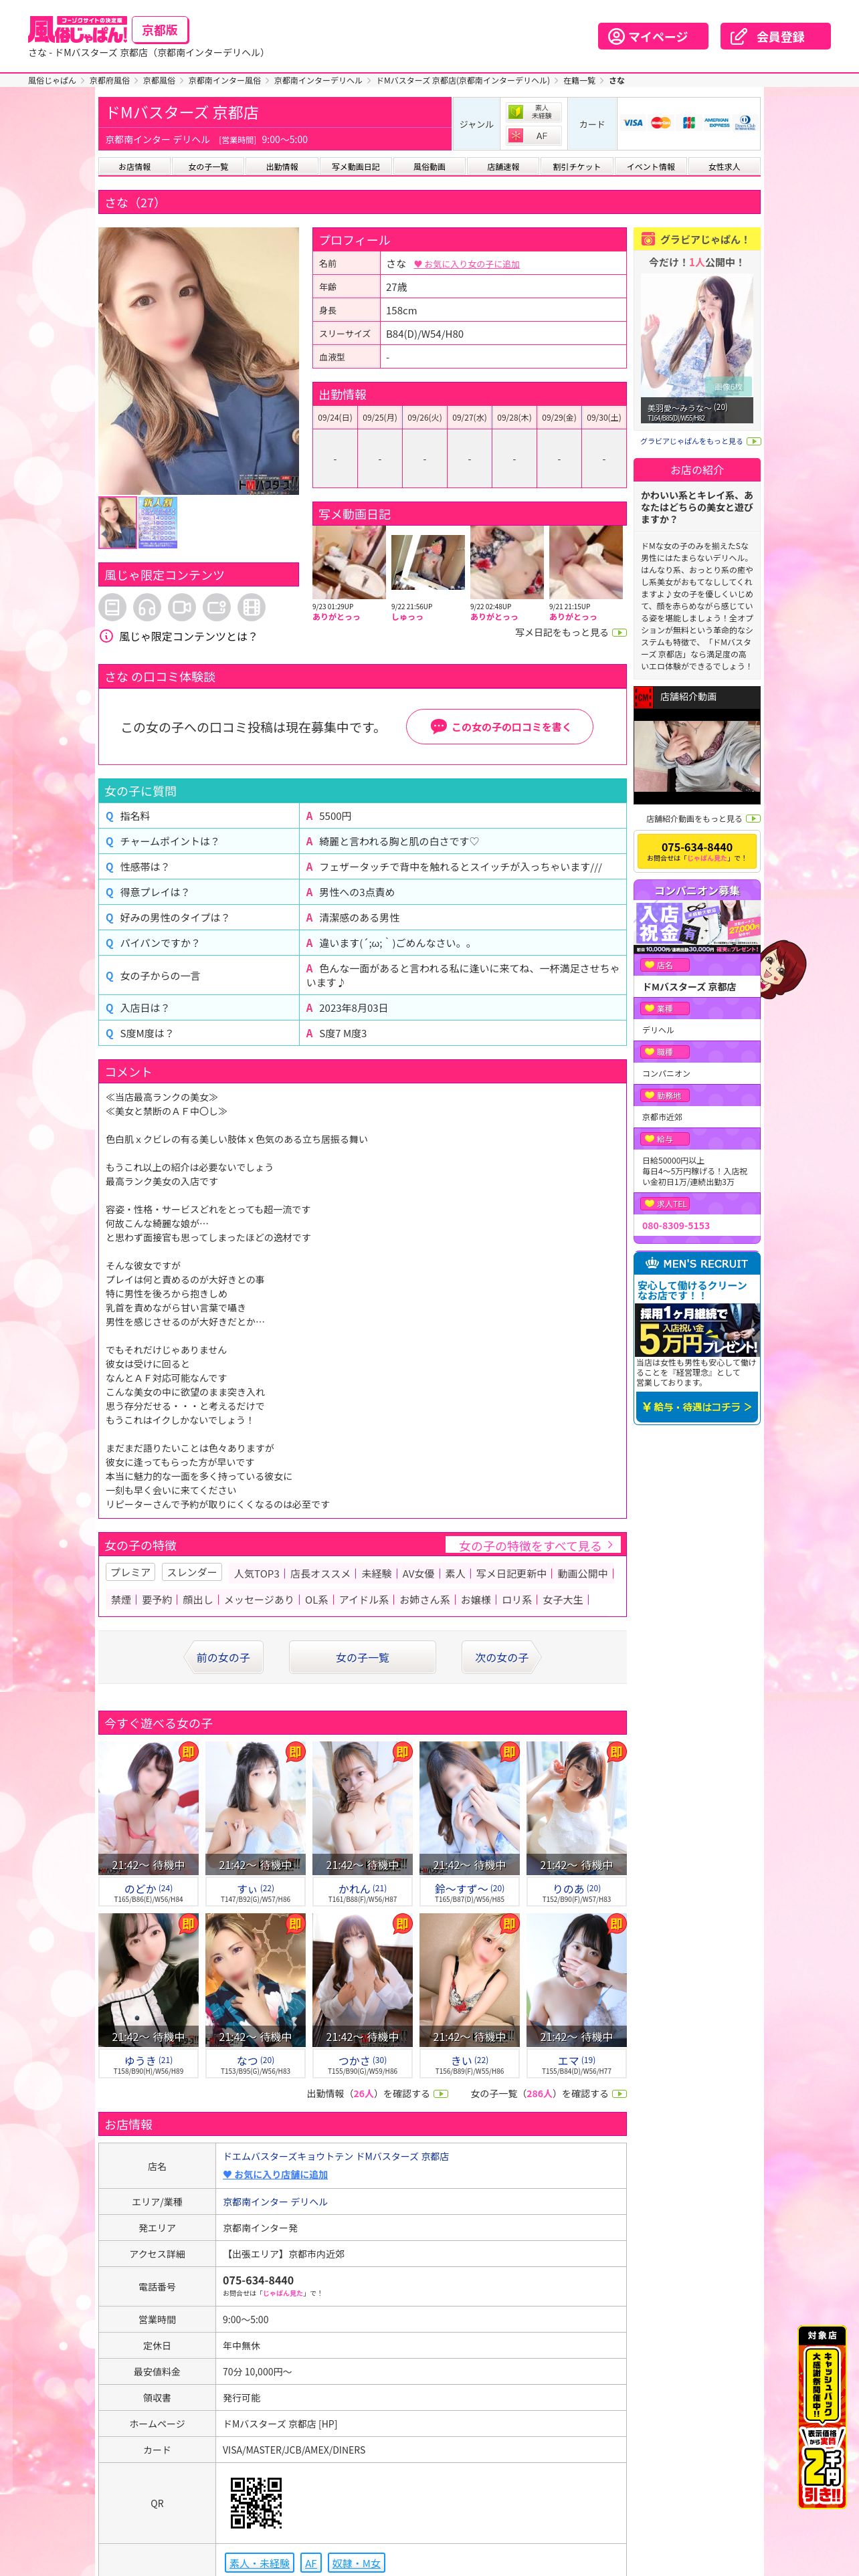
Task: Click the Mastercard logo
Action: click(660, 123)
